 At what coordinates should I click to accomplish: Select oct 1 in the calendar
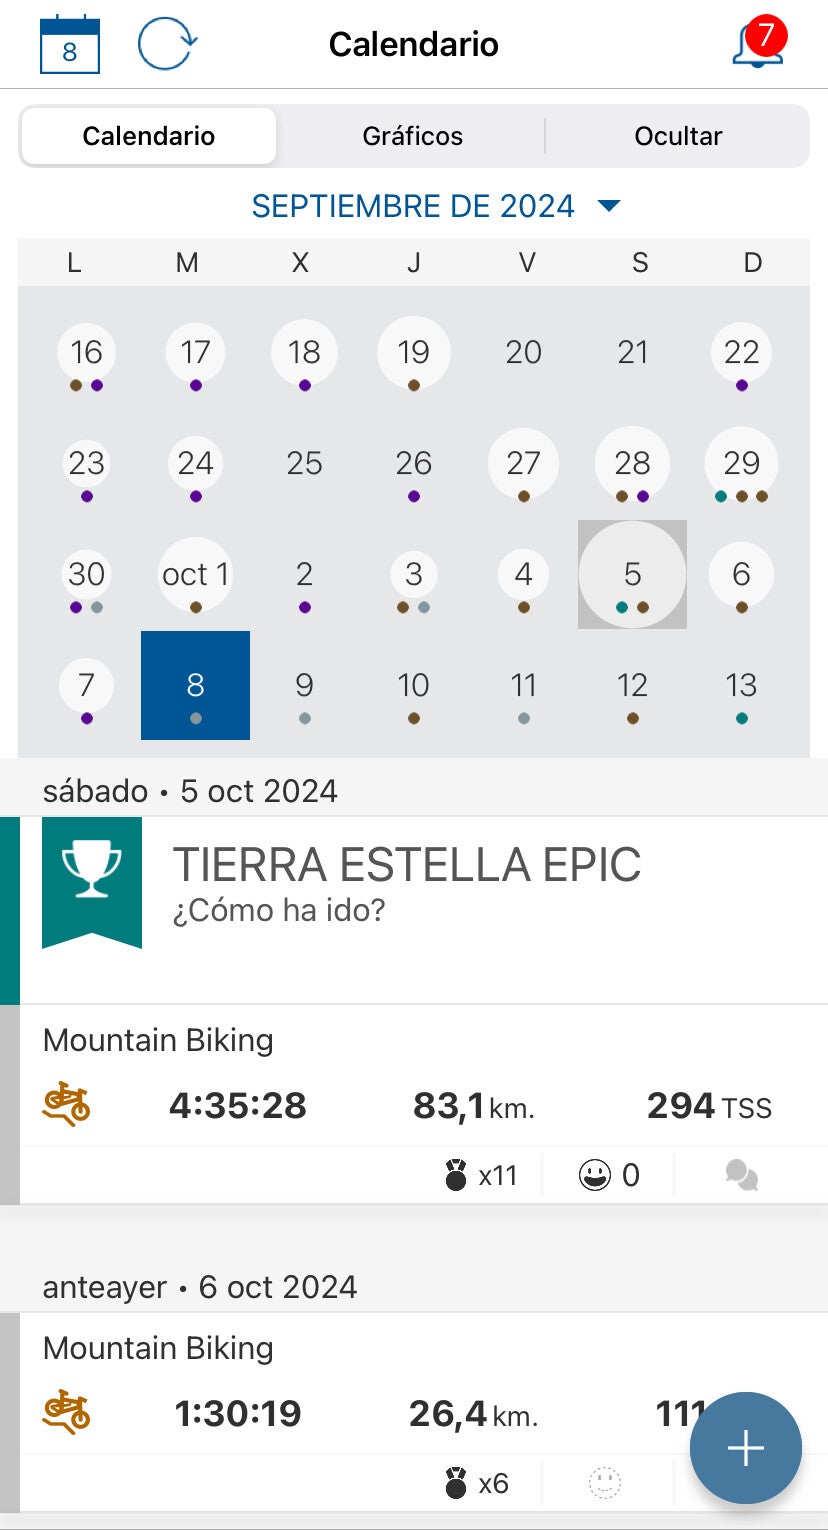tap(195, 575)
